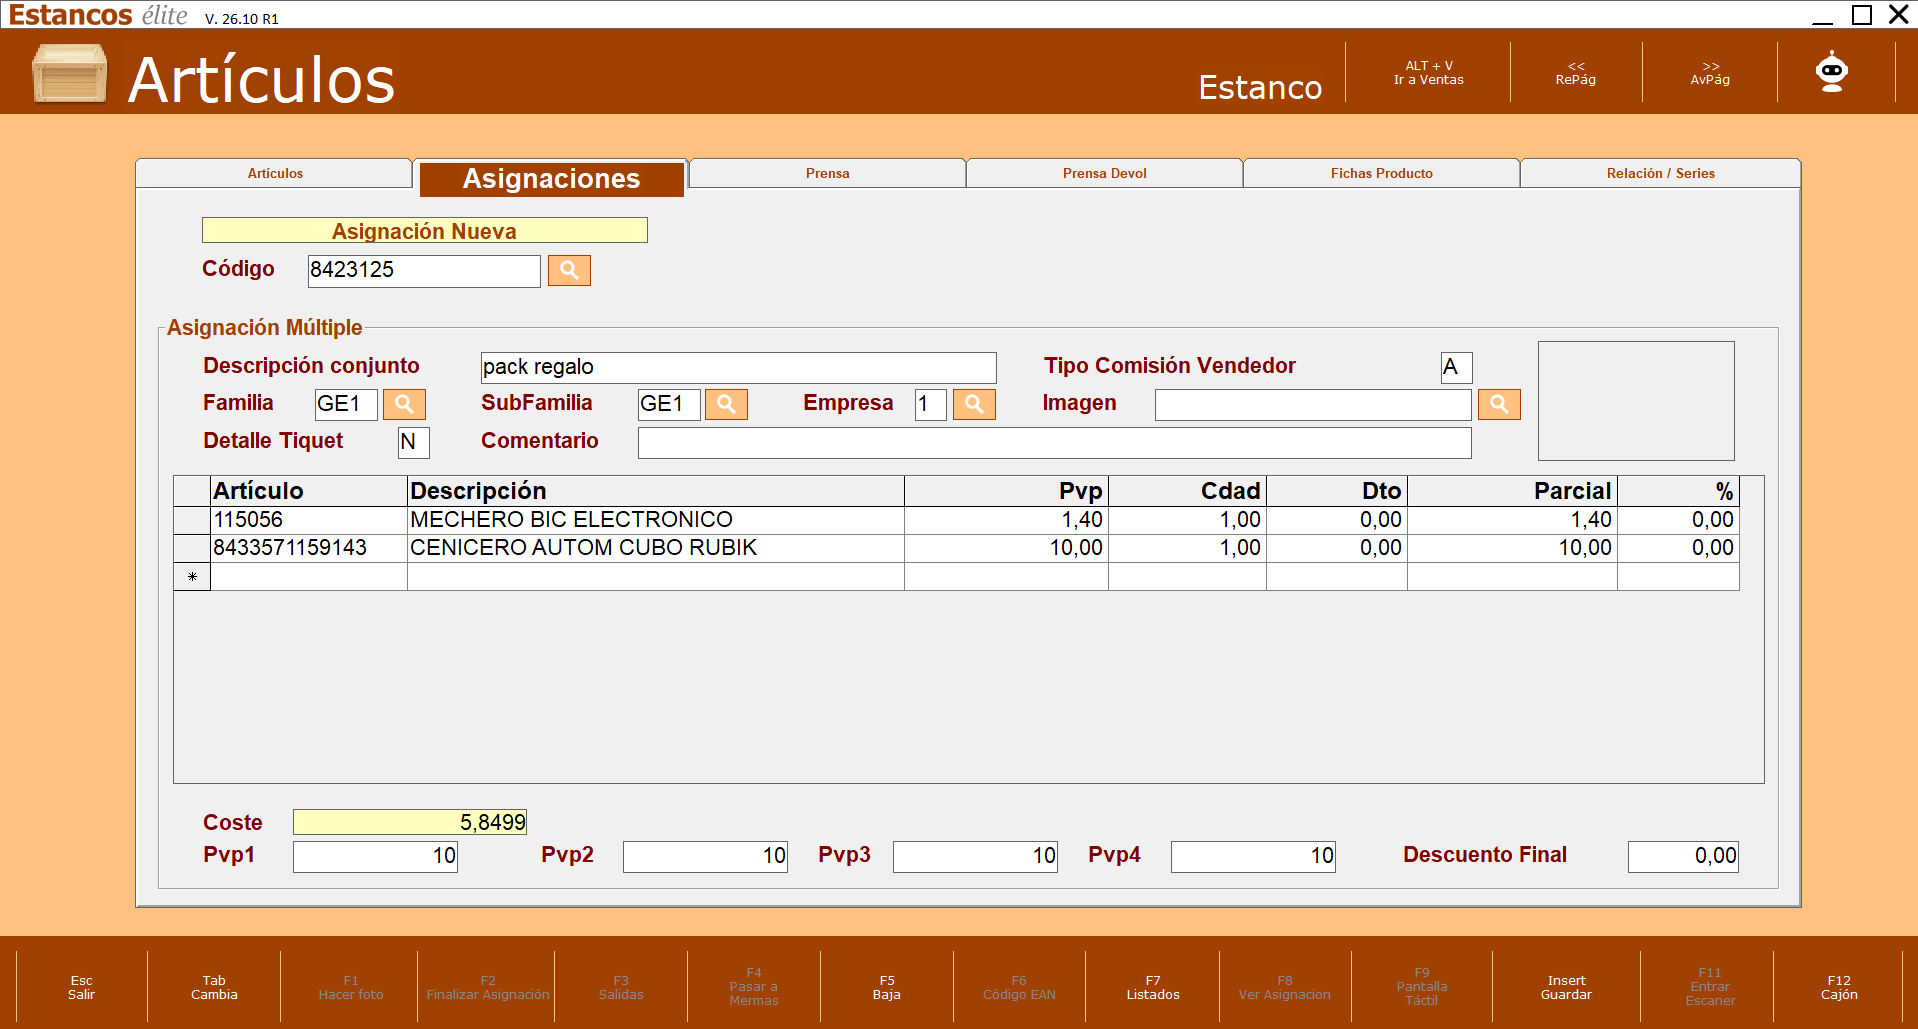Click the Familia code field
The image size is (1918, 1029).
click(346, 404)
